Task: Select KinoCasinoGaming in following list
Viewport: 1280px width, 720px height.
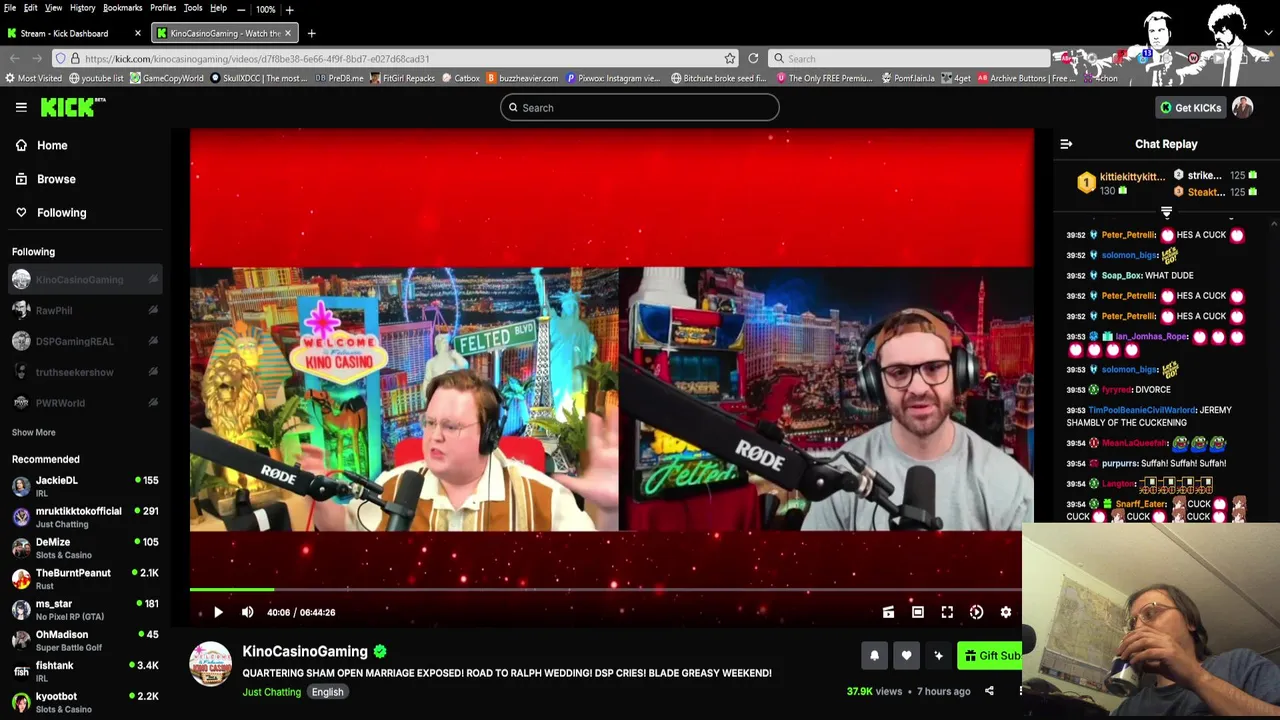Action: coord(84,280)
